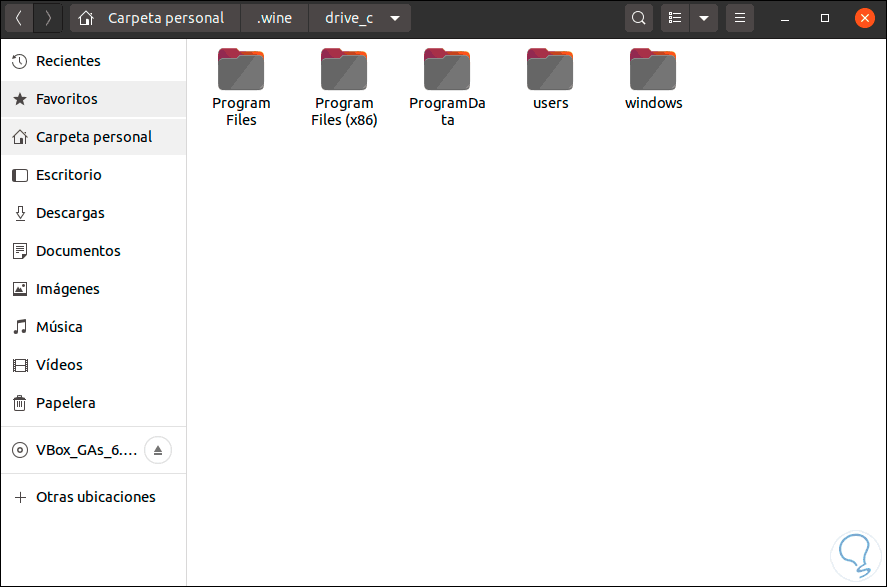Image resolution: width=887 pixels, height=587 pixels.
Task: Eject the VBox_GAs disc
Action: (x=158, y=450)
